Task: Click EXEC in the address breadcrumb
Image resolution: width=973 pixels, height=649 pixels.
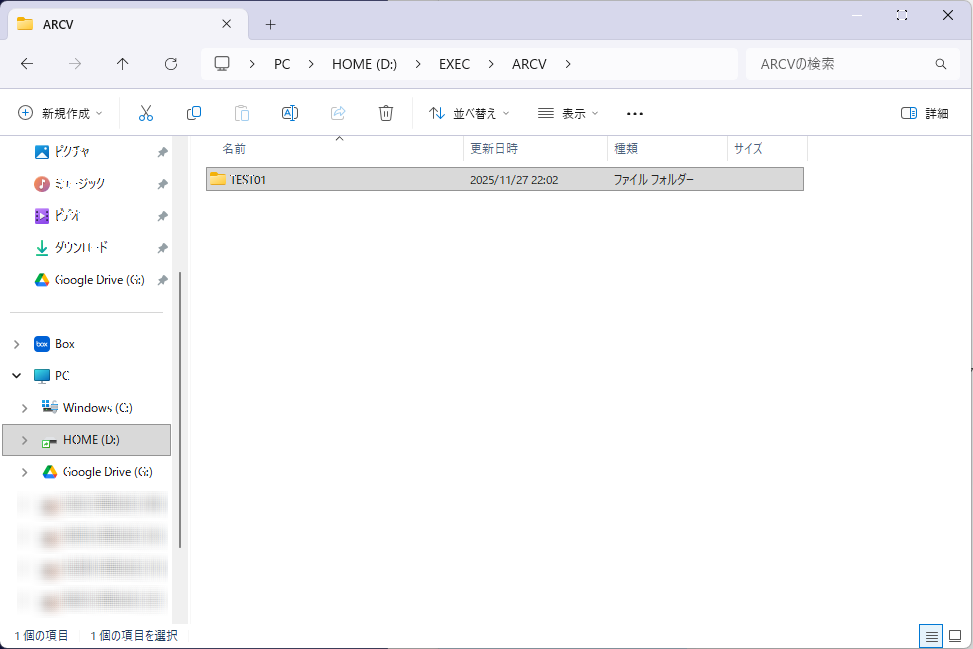Action: click(454, 64)
